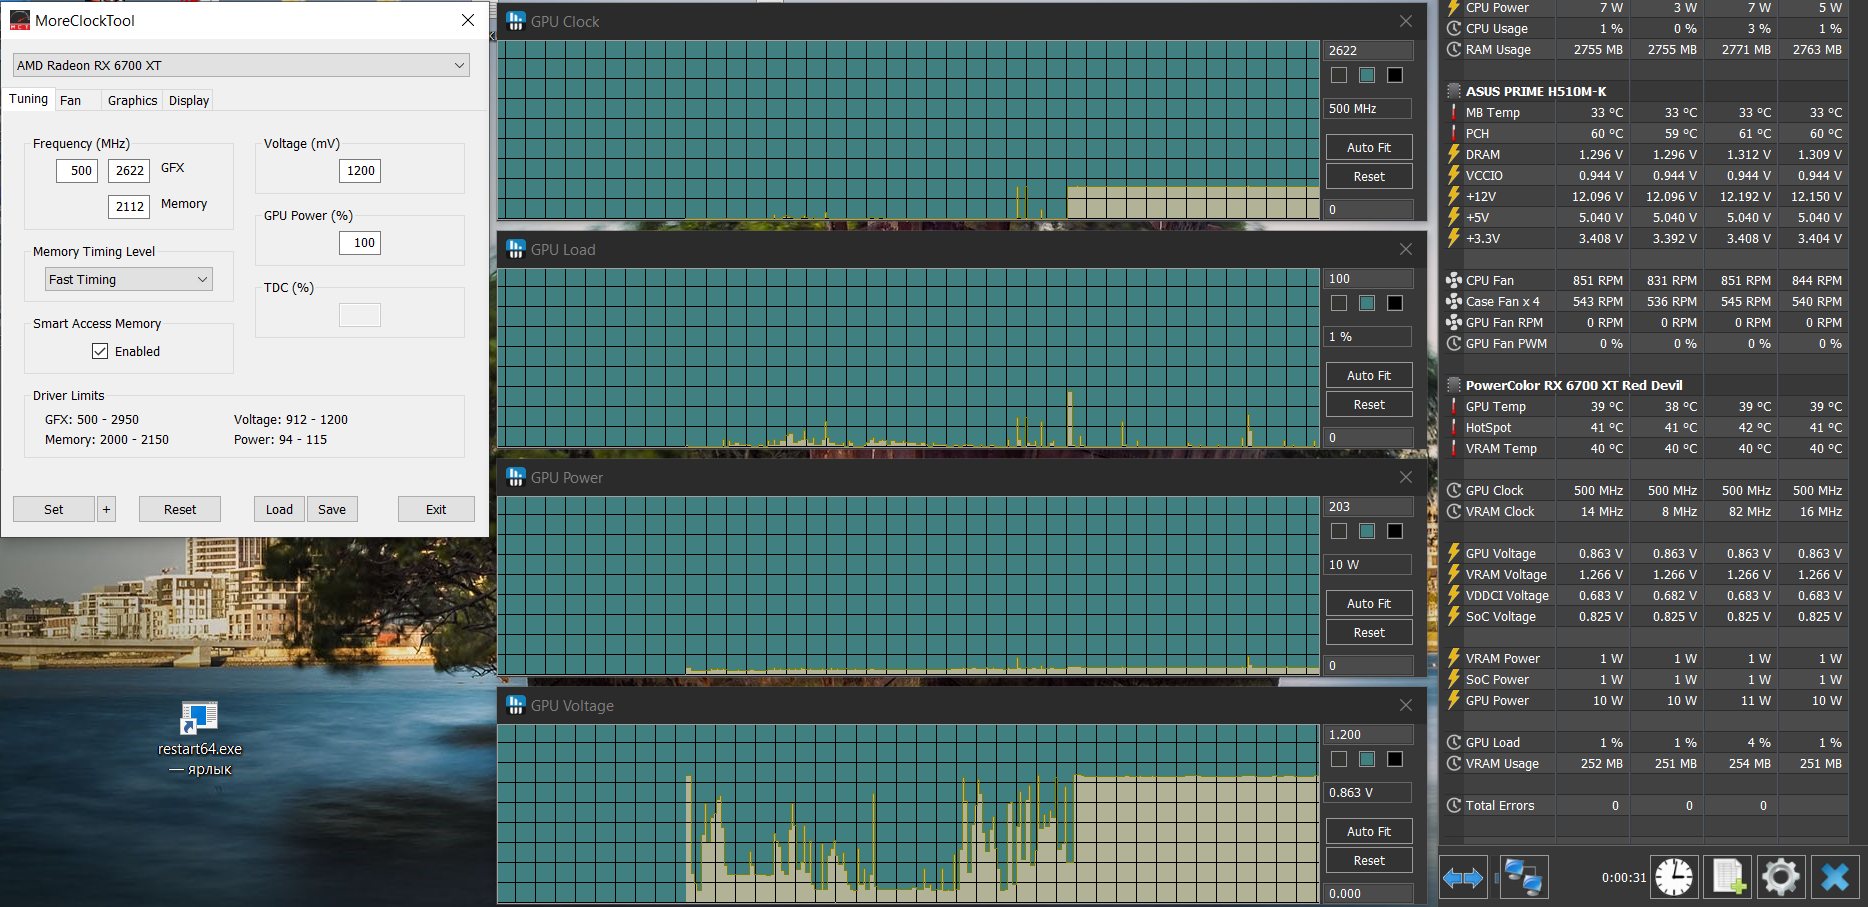Click the fan icon beside Case Fan x 4
The image size is (1868, 907).
point(1454,301)
